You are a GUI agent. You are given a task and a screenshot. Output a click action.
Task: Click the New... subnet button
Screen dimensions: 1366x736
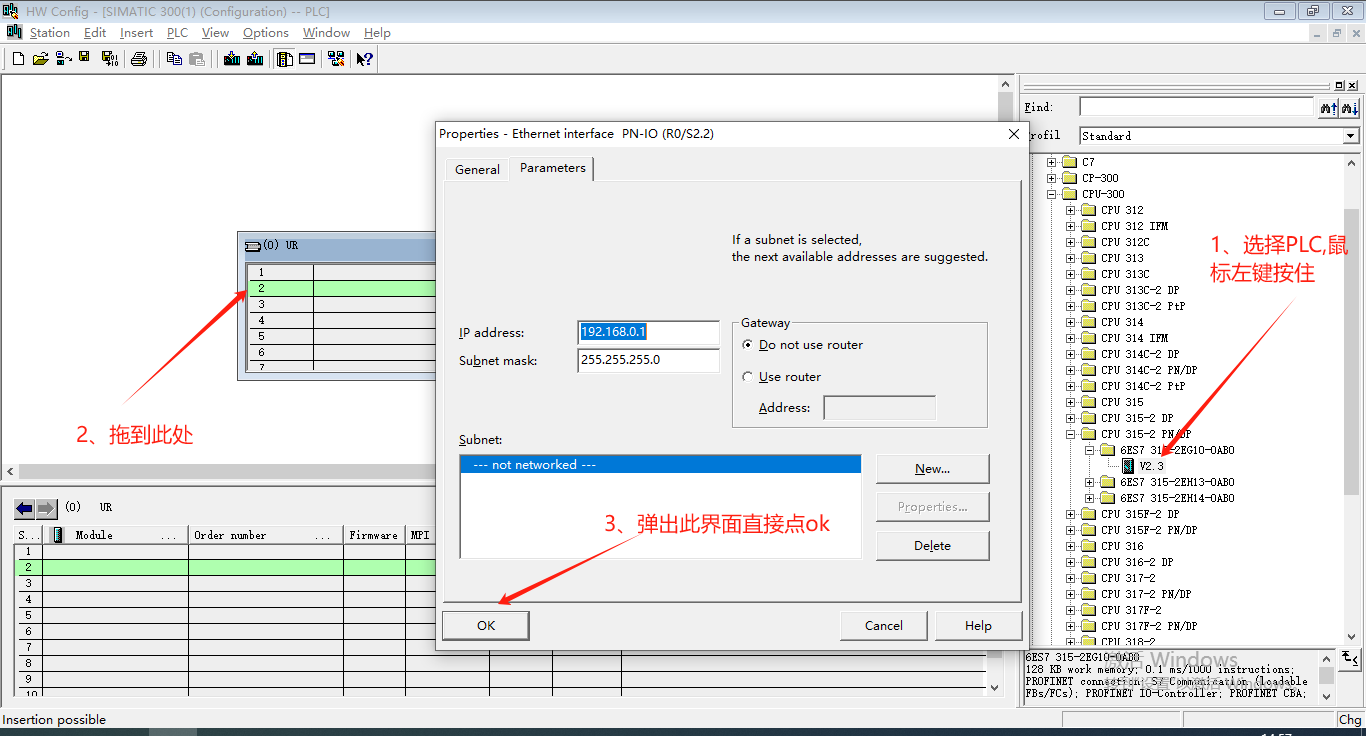[932, 468]
